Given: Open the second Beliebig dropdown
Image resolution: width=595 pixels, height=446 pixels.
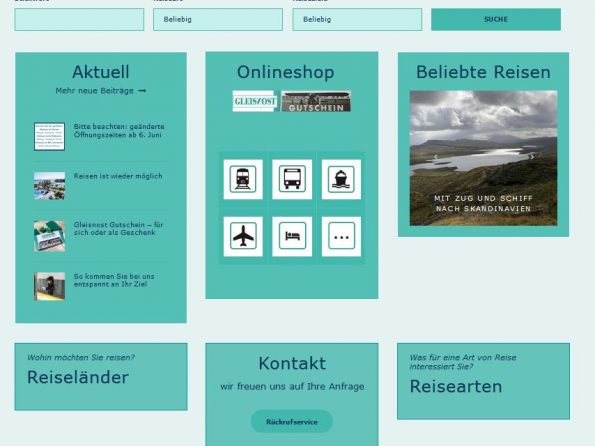Looking at the screenshot, I should point(357,19).
